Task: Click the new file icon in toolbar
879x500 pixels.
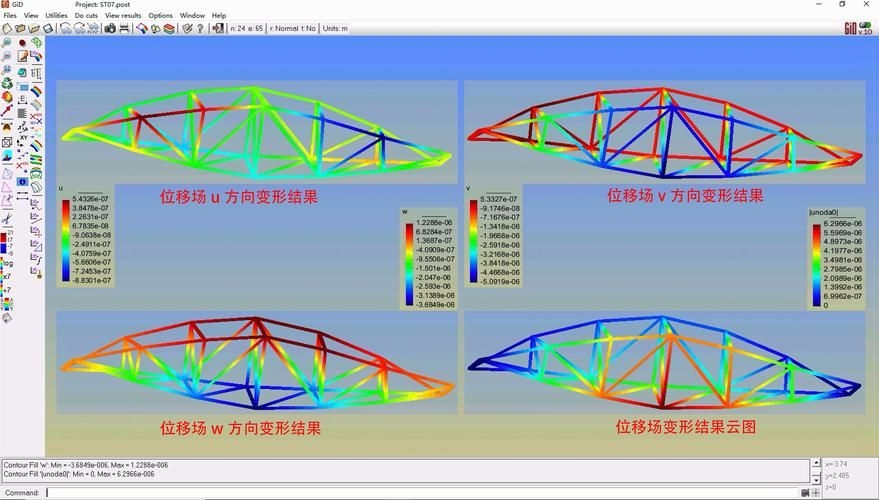Action: coord(7,29)
